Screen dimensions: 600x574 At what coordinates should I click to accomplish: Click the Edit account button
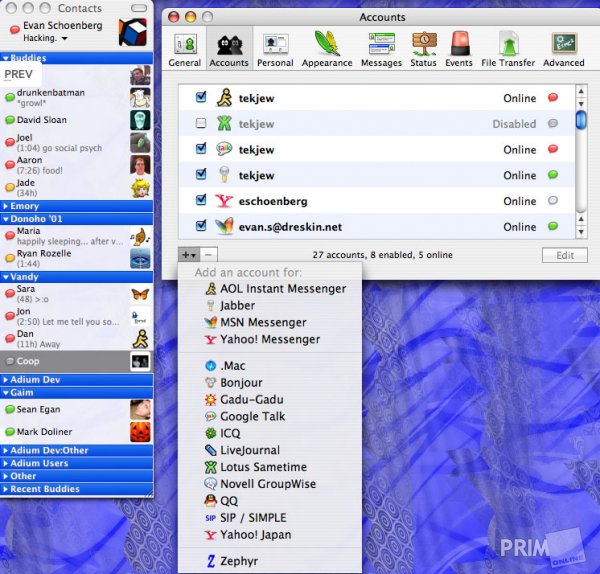pyautogui.click(x=565, y=255)
